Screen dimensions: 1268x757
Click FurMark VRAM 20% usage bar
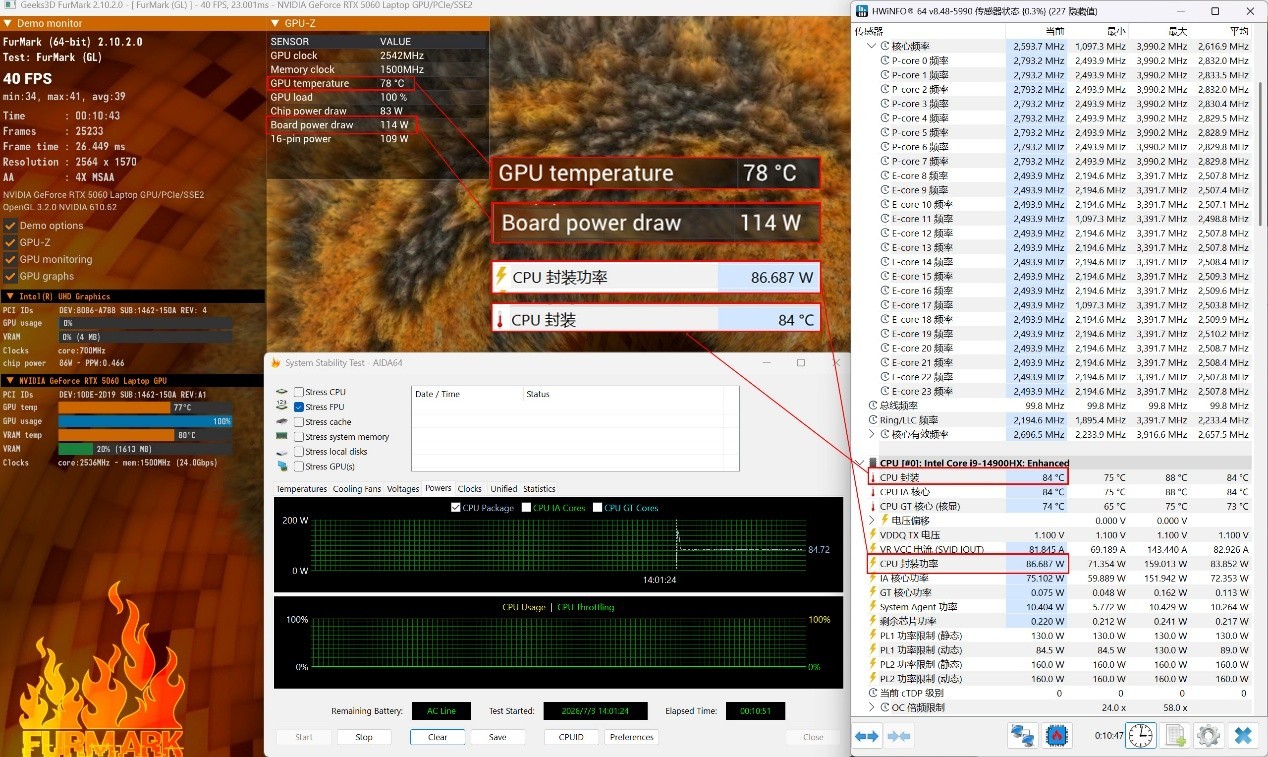145,449
